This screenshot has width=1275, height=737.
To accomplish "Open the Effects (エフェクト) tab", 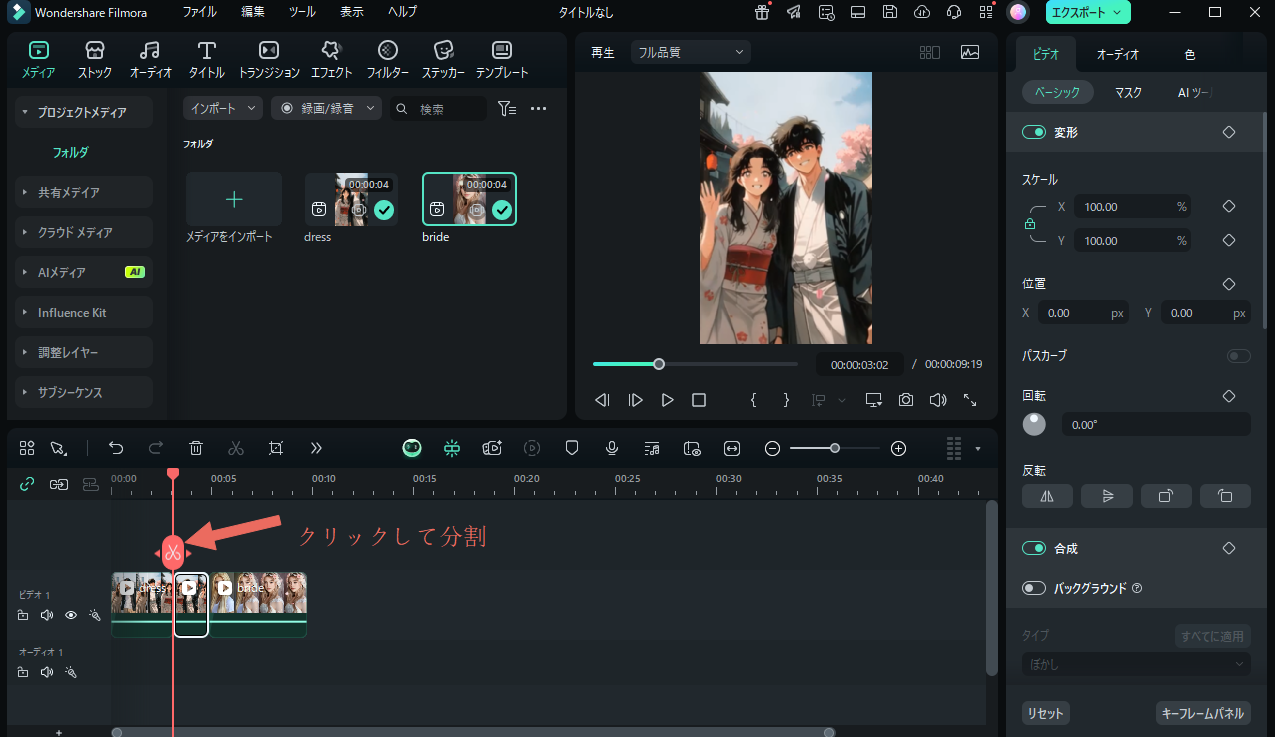I will (x=331, y=60).
